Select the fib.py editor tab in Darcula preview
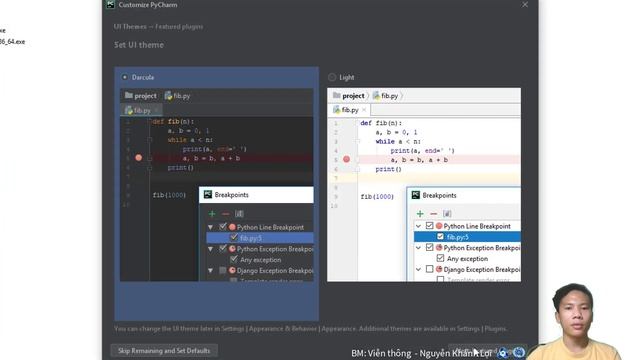The width and height of the screenshot is (640, 360). click(142, 110)
